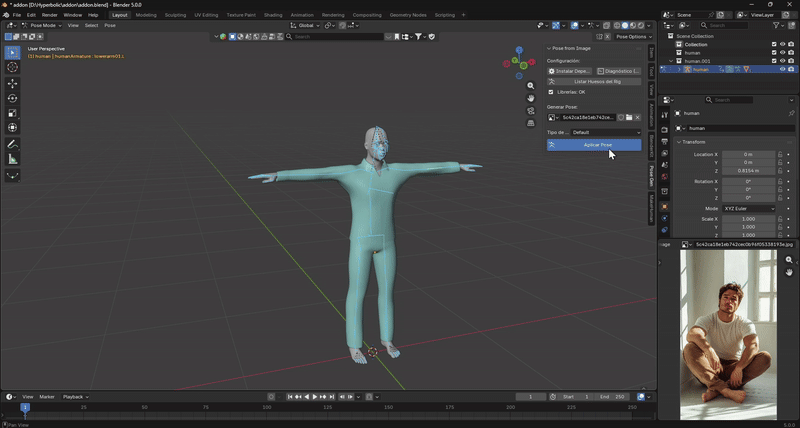Open the timeline Playback dropdown
The height and width of the screenshot is (428, 800).
[x=76, y=397]
